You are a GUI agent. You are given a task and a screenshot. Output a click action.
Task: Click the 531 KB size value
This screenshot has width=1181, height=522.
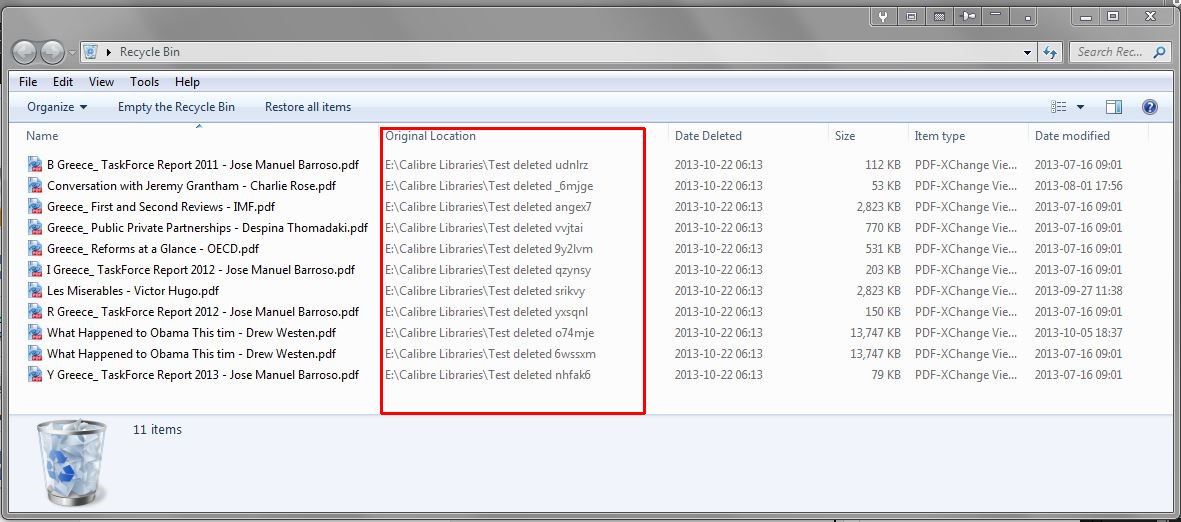pyautogui.click(x=883, y=249)
